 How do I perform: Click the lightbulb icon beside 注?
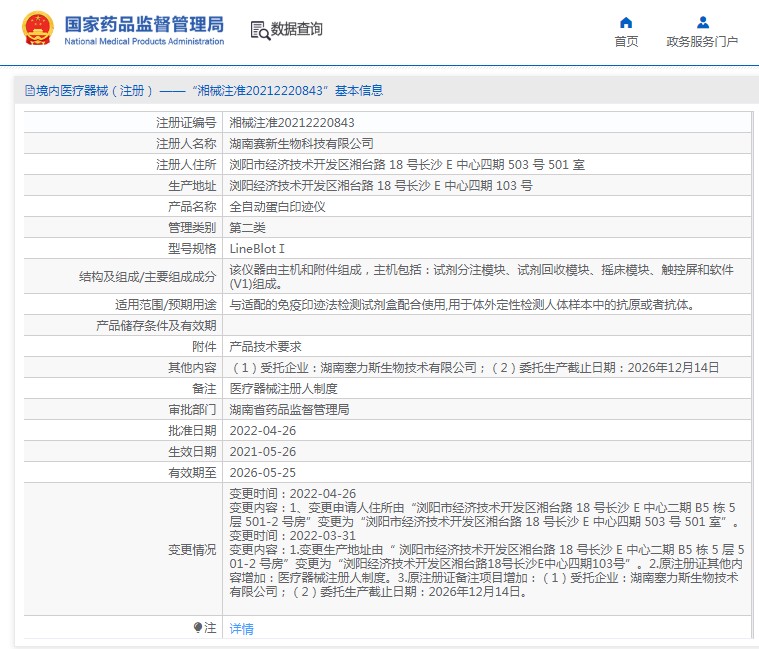coord(198,628)
